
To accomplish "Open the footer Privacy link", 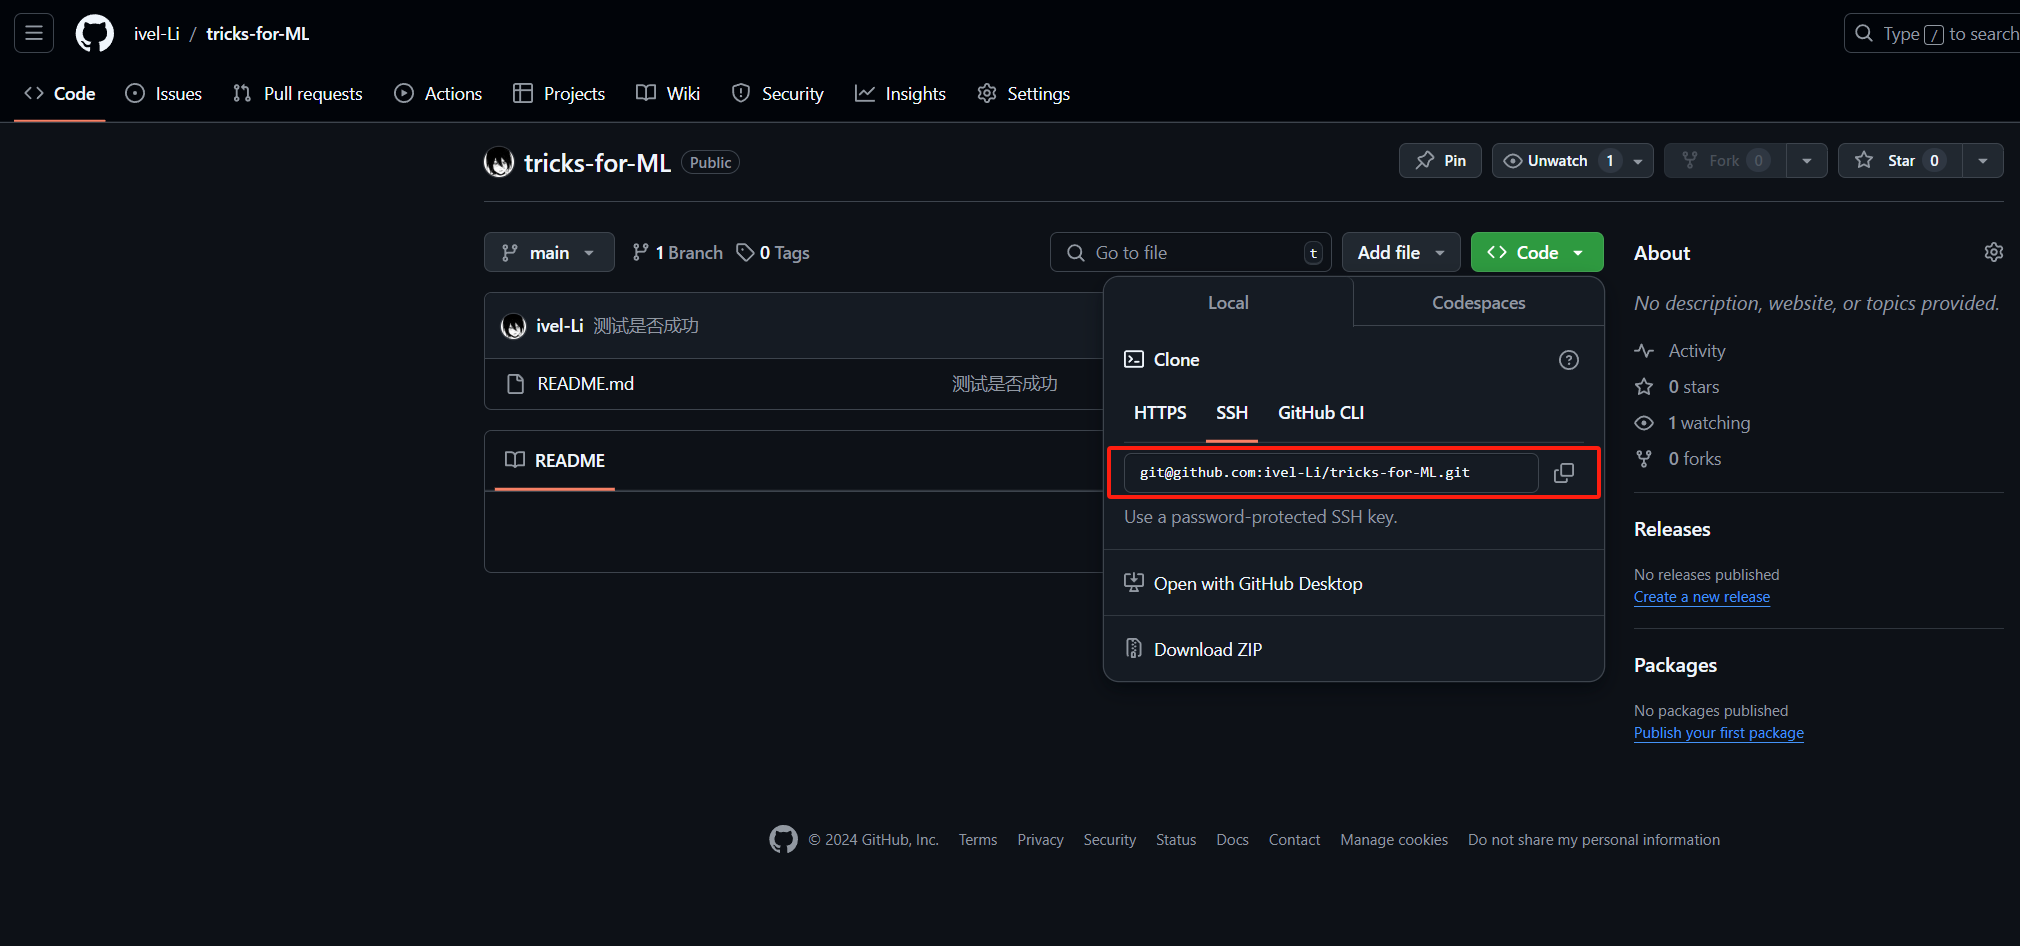I will 1040,840.
